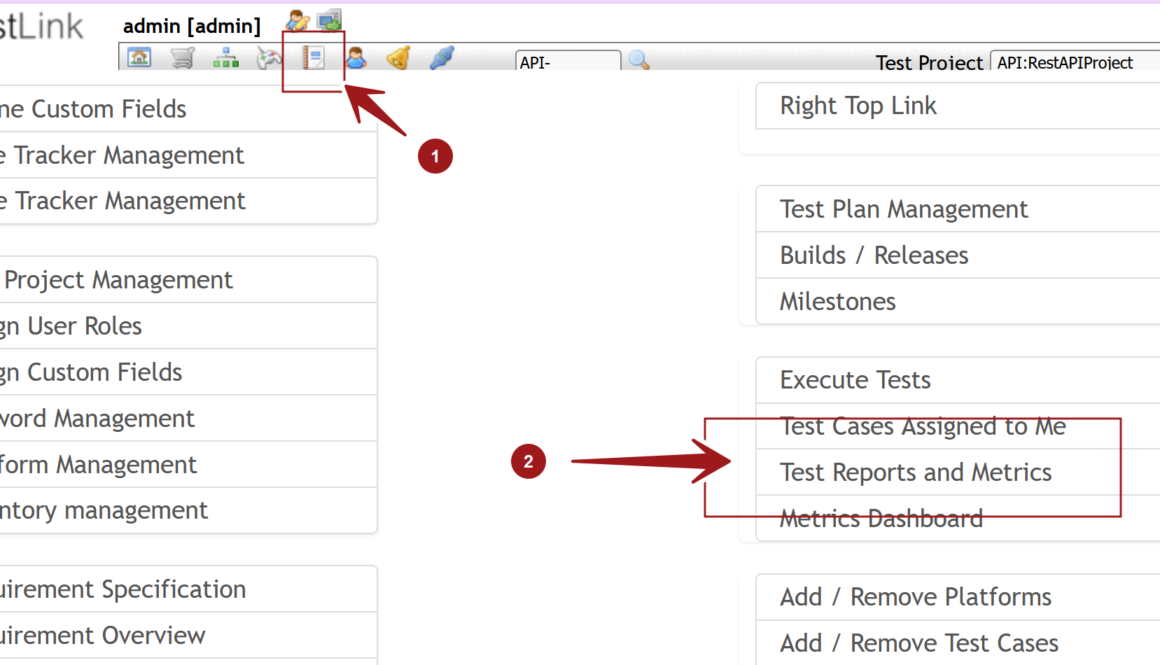This screenshot has width=1160, height=665.
Task: Open the Milestones link
Action: click(837, 301)
